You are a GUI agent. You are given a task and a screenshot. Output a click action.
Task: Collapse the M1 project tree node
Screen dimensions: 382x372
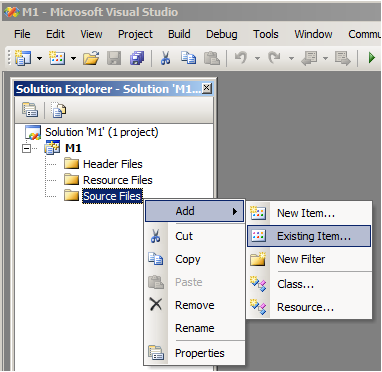[26, 148]
